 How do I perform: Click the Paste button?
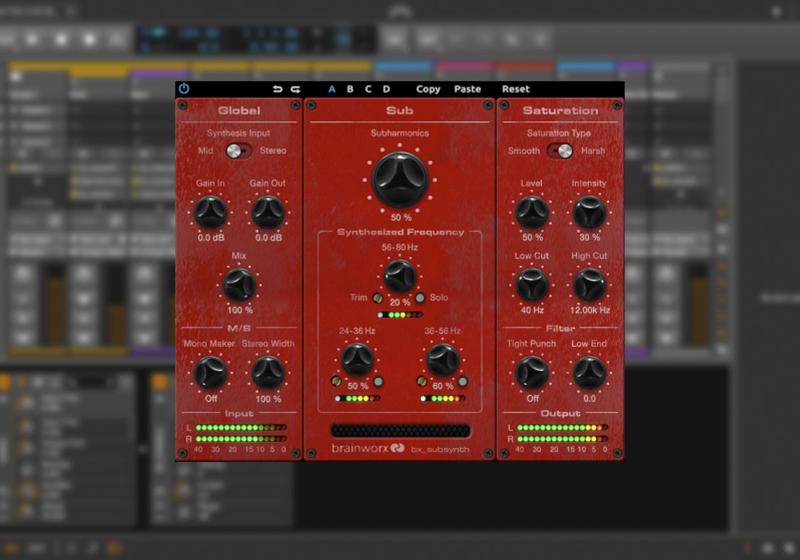467,89
